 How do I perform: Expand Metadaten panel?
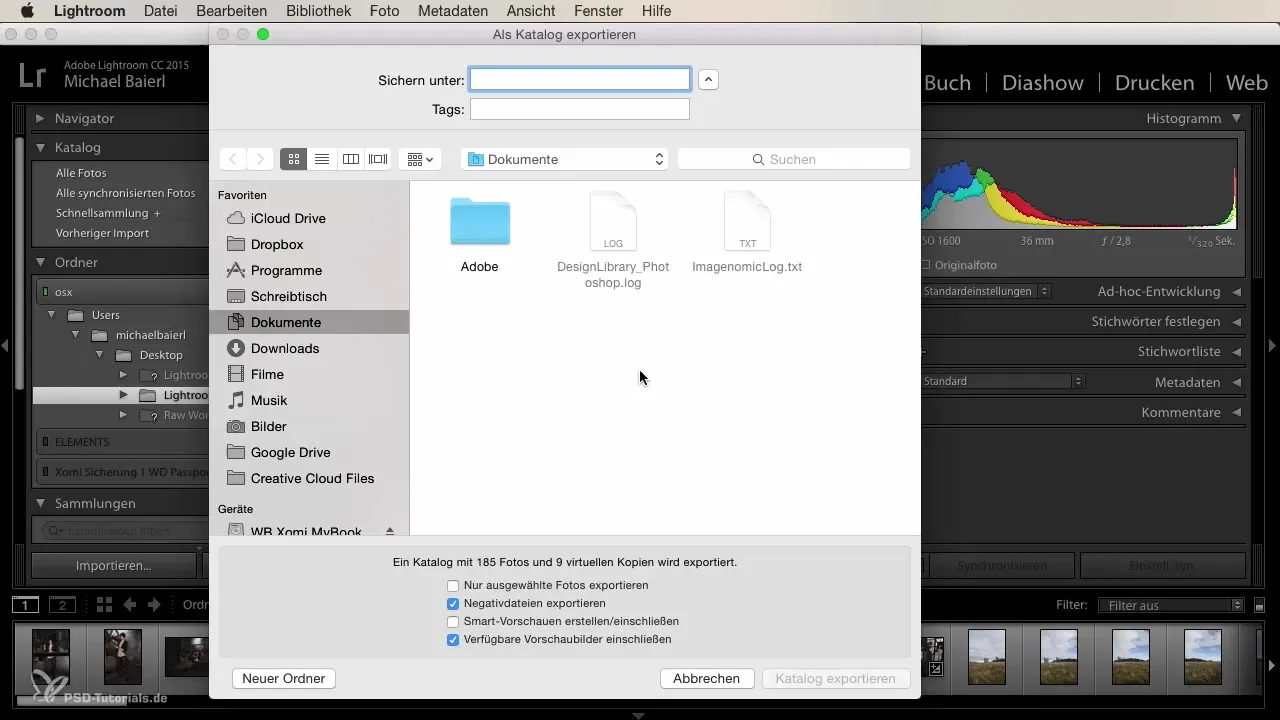click(x=1236, y=382)
